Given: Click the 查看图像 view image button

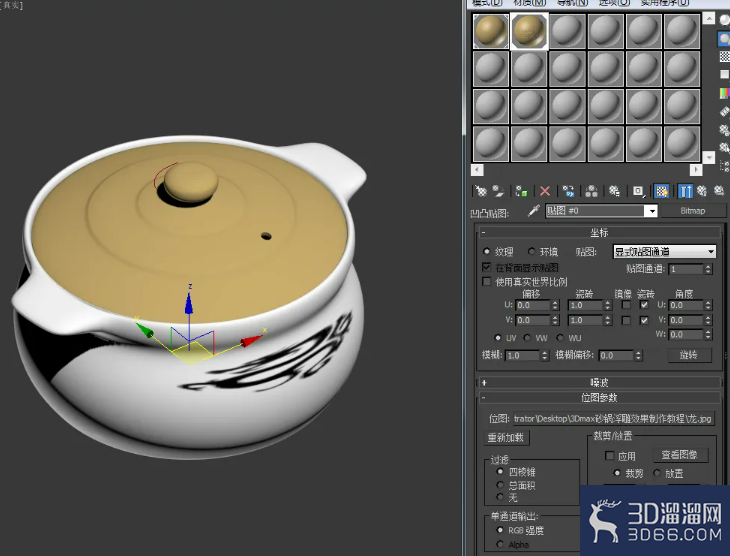Looking at the screenshot, I should click(x=679, y=454).
